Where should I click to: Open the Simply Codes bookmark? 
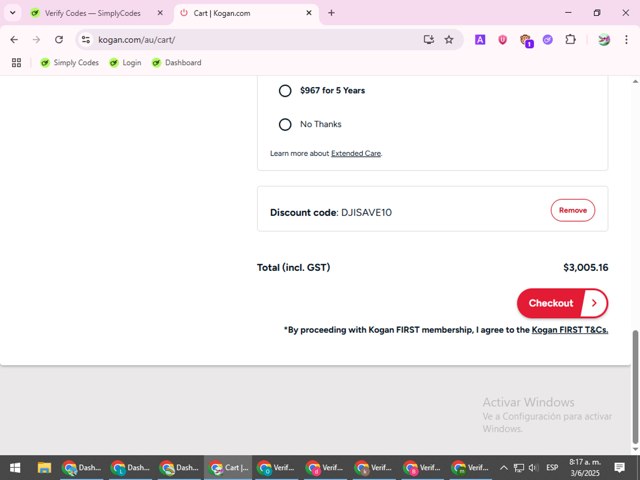69,62
